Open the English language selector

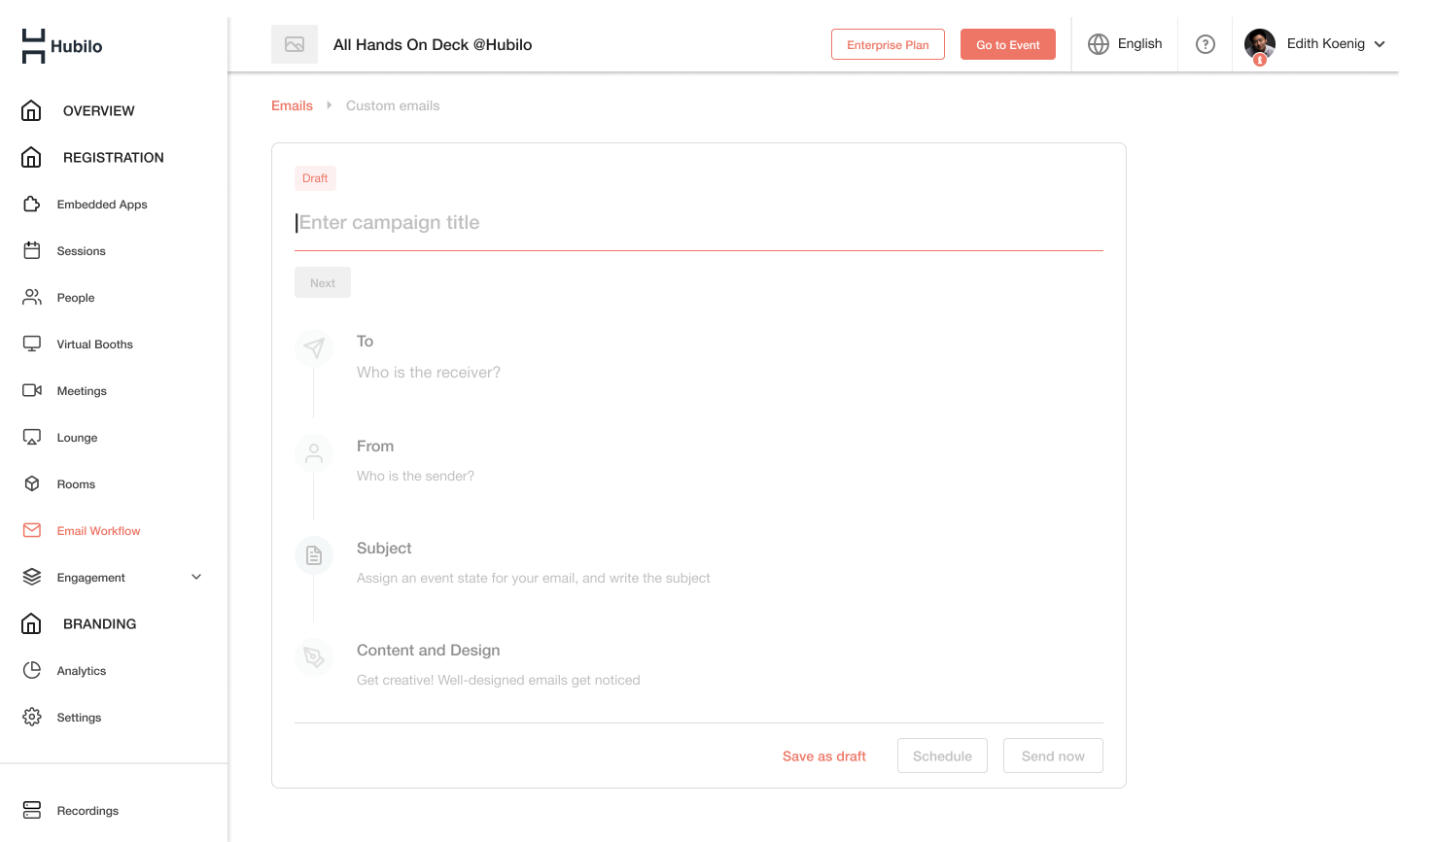(x=1125, y=44)
